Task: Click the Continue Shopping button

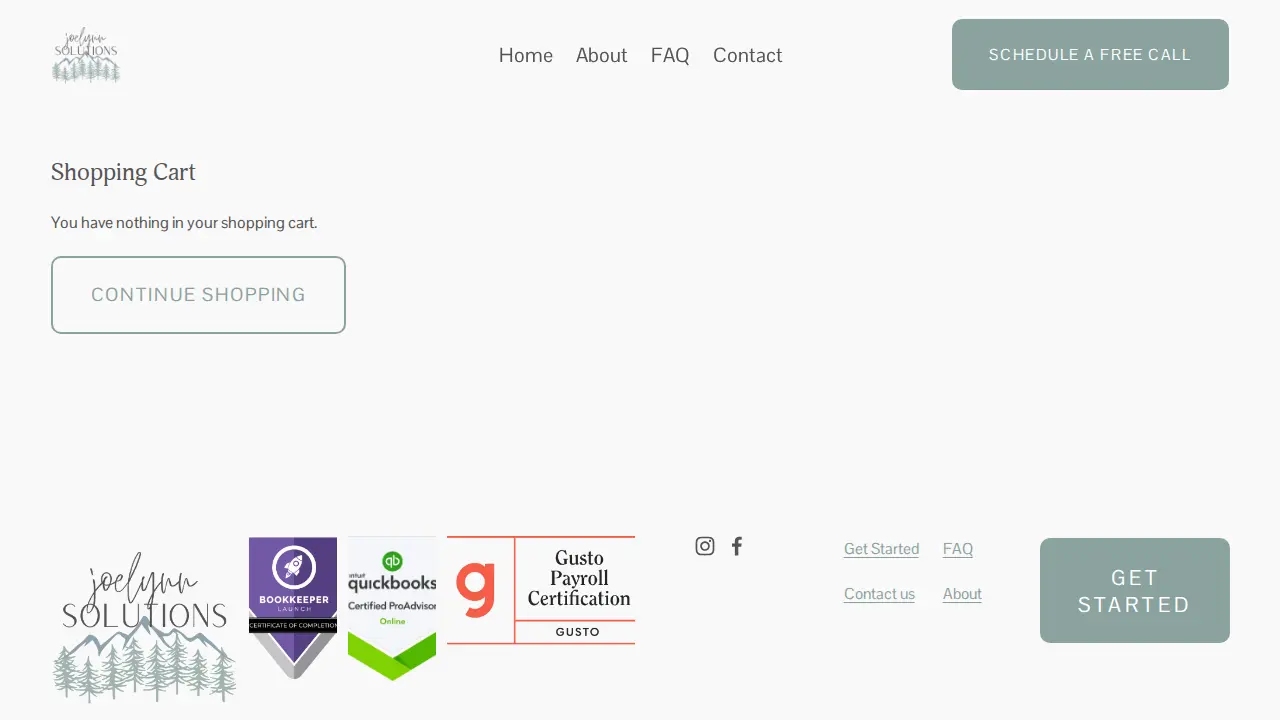Action: pos(198,295)
